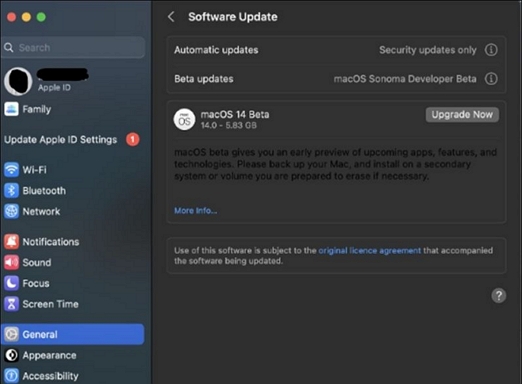
Task: Click the Beta updates row label
Action: click(204, 79)
